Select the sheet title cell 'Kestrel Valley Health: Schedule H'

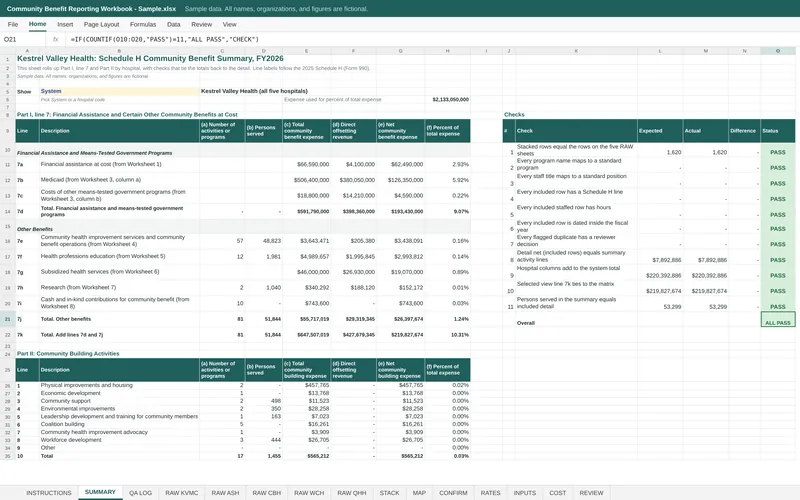click(150, 59)
